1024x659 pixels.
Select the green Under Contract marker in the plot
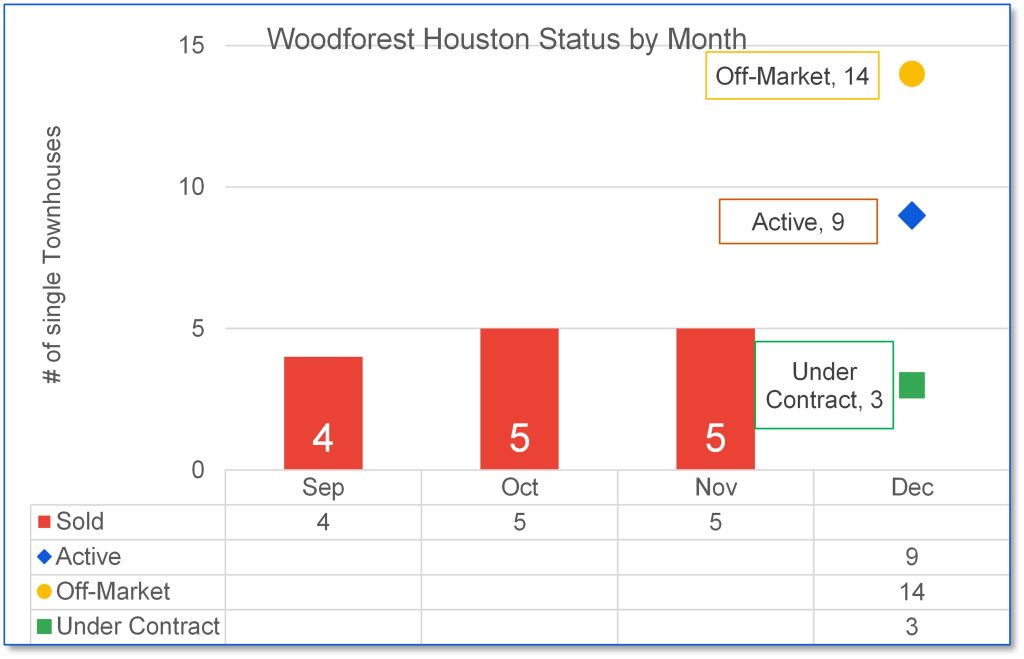[911, 385]
